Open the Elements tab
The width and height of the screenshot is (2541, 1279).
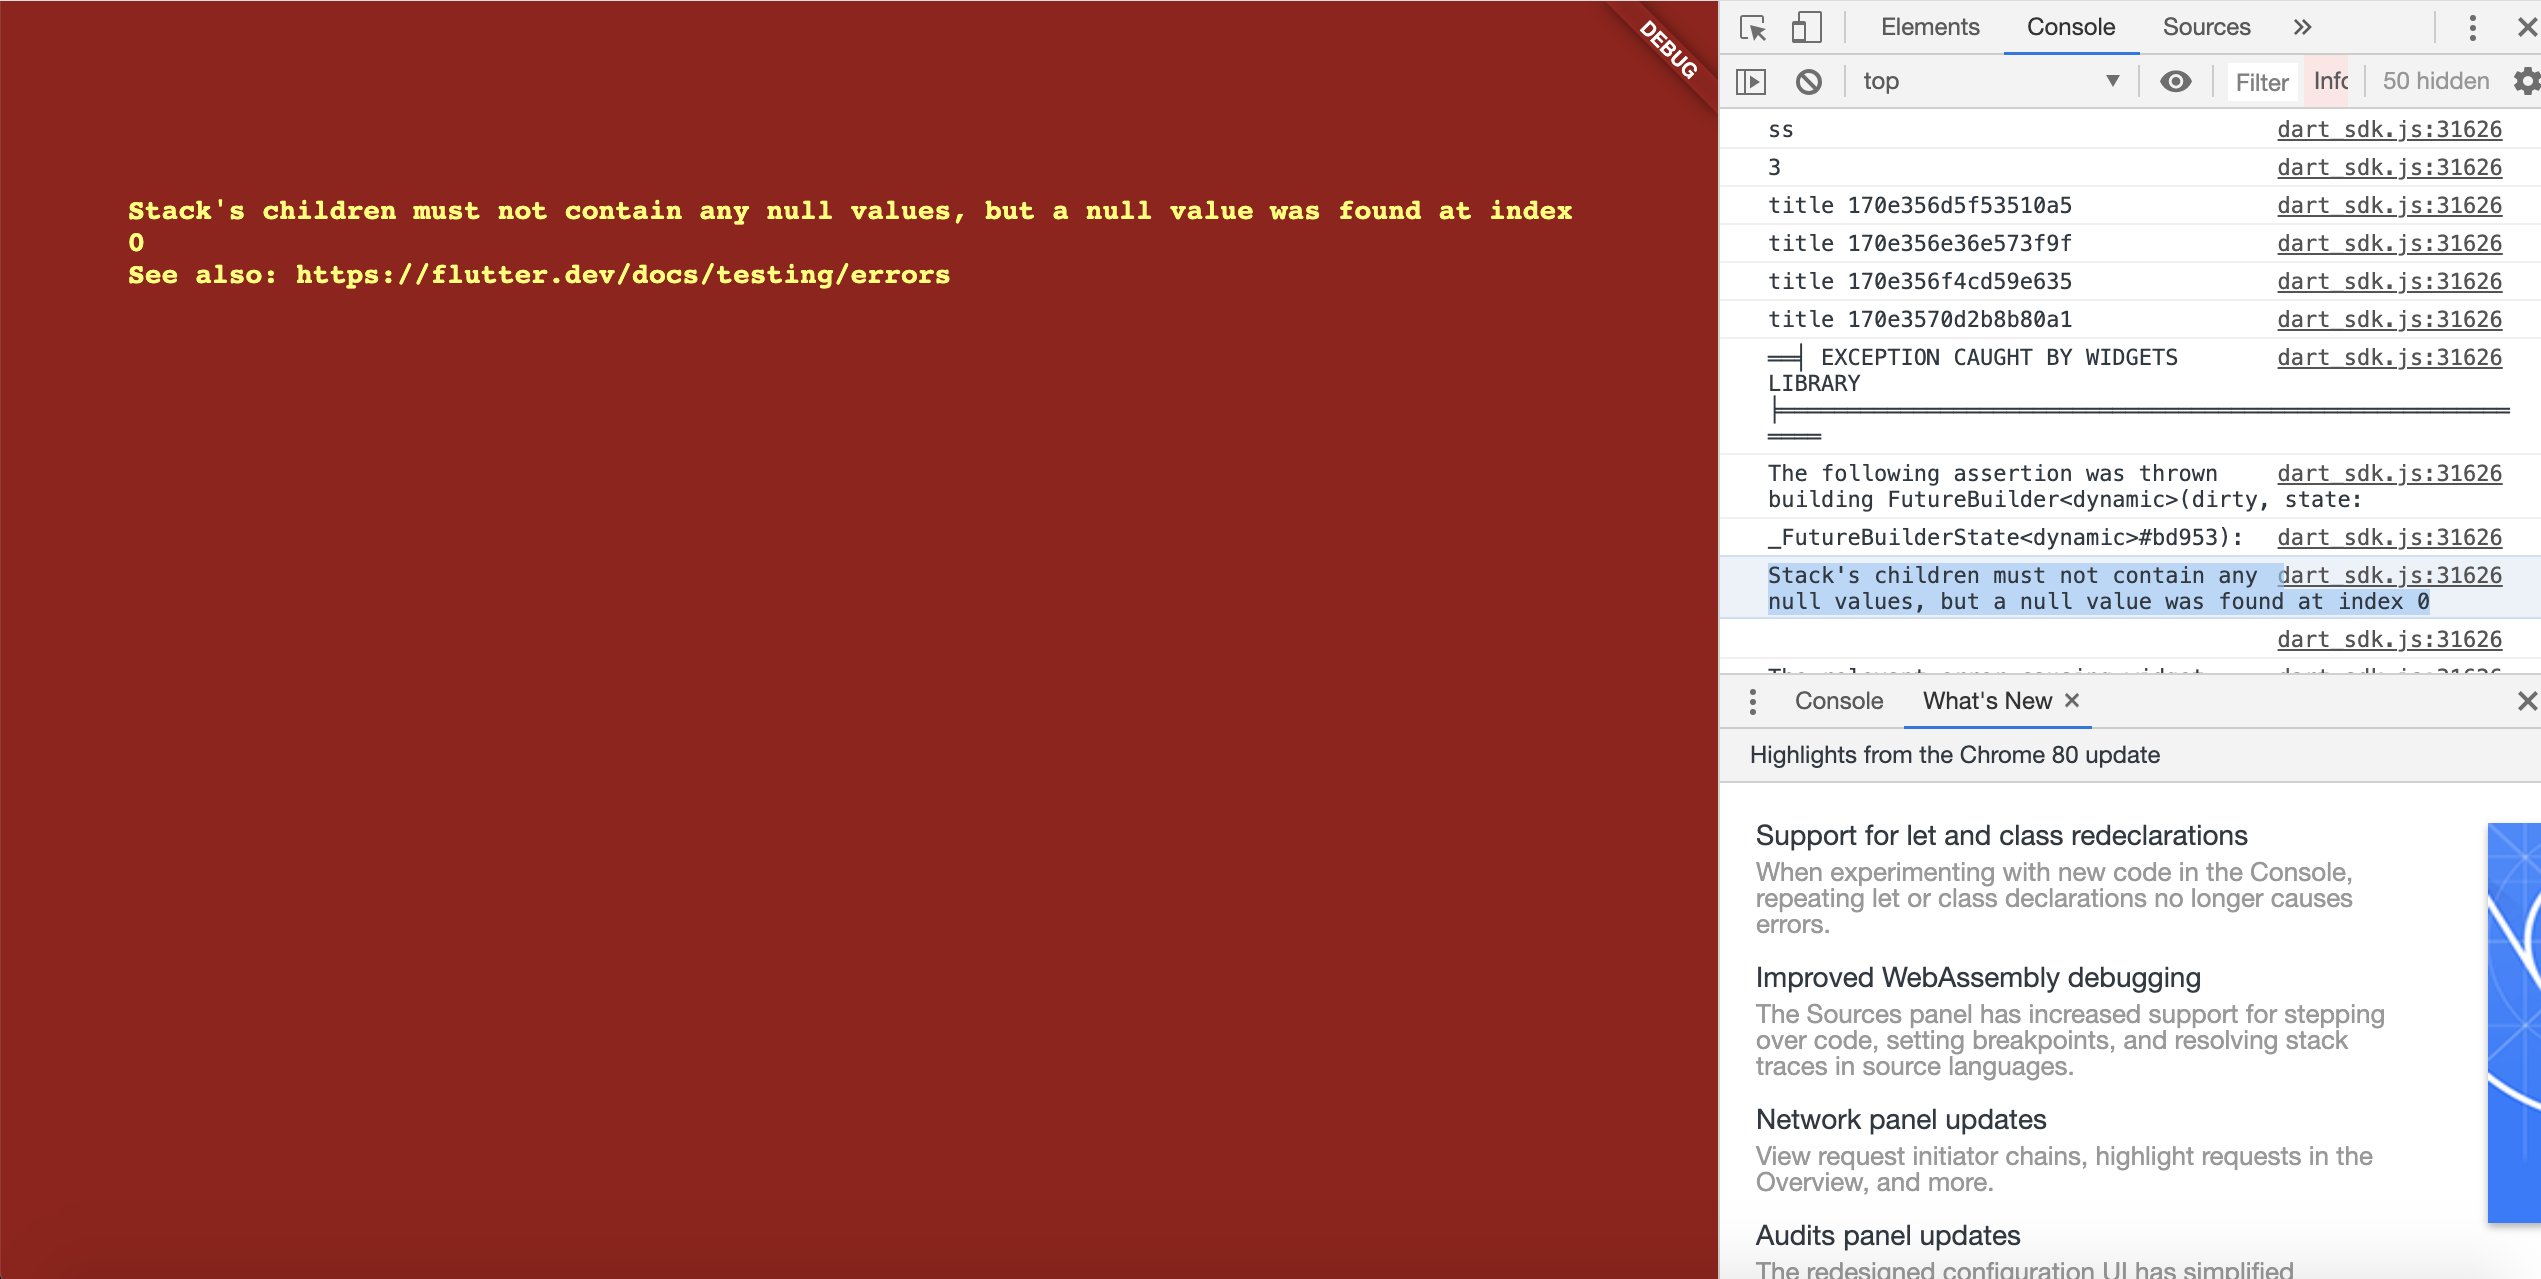tap(1930, 27)
